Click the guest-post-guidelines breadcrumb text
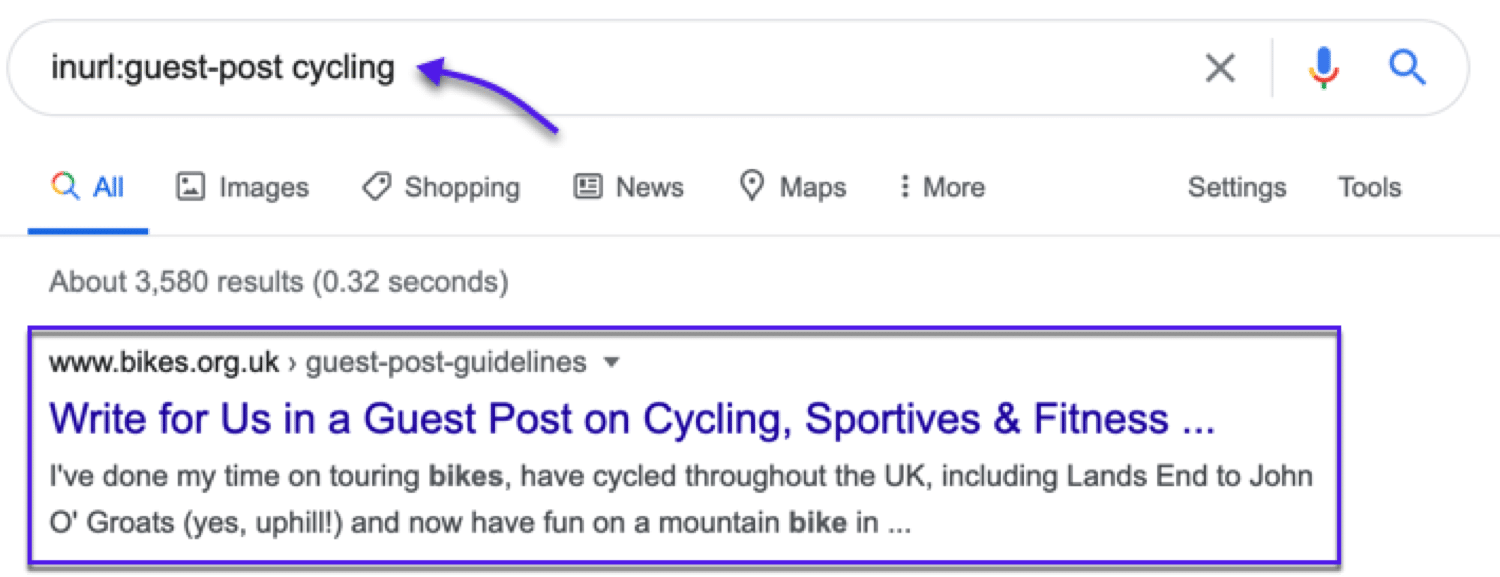1500x577 pixels. point(446,362)
